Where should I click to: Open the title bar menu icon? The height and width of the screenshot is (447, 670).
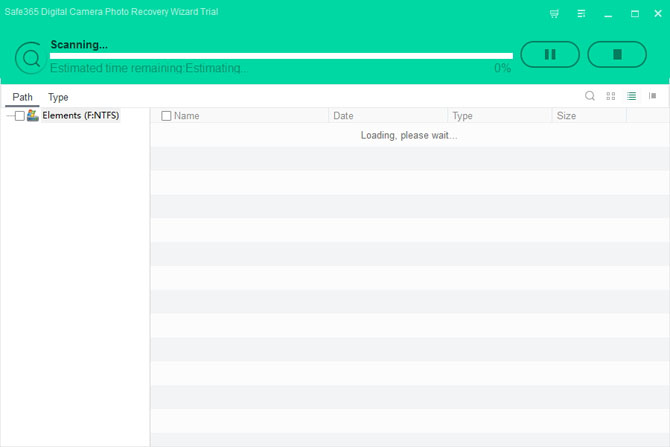(x=581, y=14)
